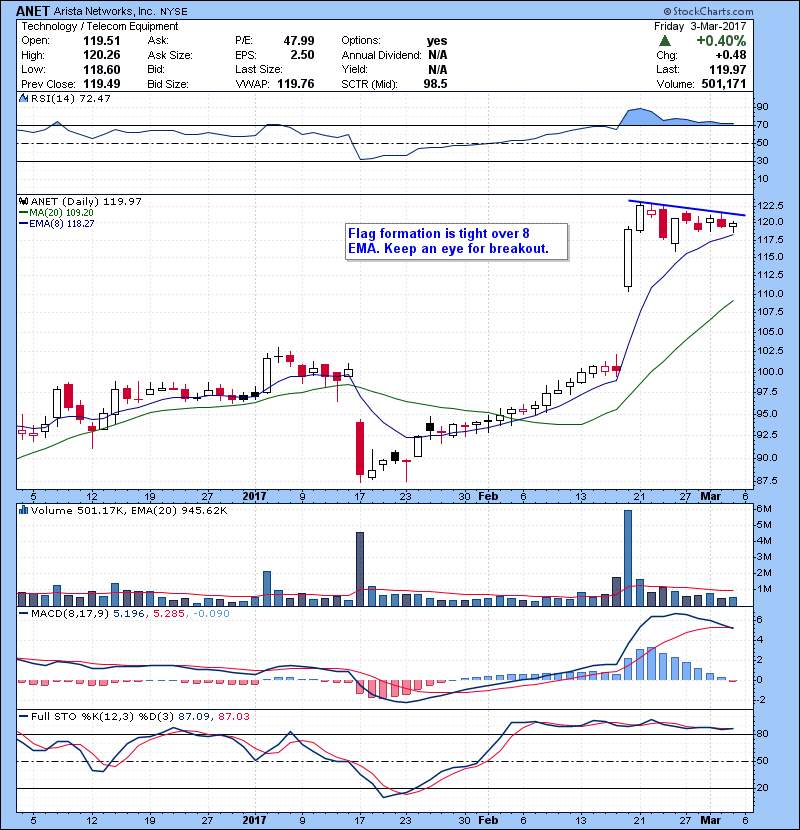Image resolution: width=800 pixels, height=830 pixels.
Task: Click the -2 MACD axis label
Action: (761, 699)
